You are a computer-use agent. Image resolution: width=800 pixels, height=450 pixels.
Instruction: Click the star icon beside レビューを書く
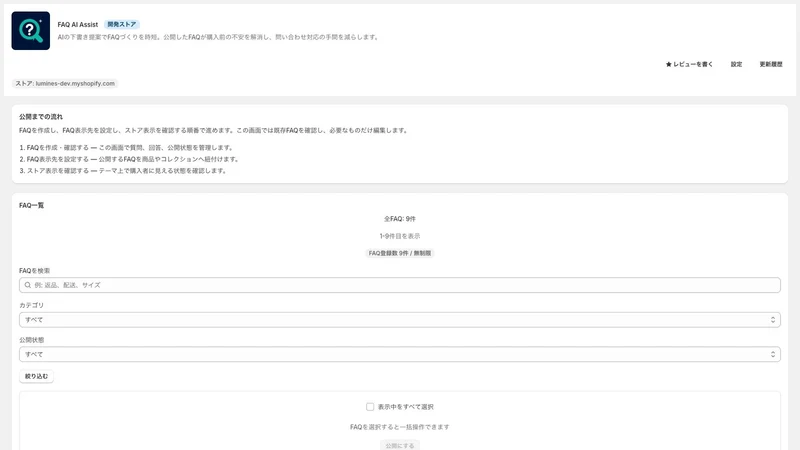pyautogui.click(x=668, y=64)
